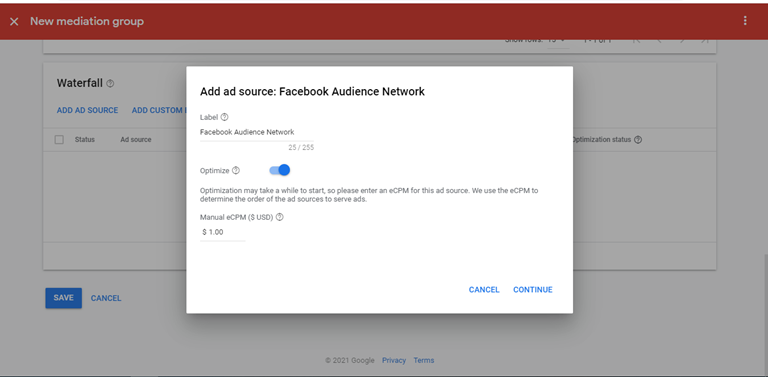Open help icon beside Label field

pos(224,117)
